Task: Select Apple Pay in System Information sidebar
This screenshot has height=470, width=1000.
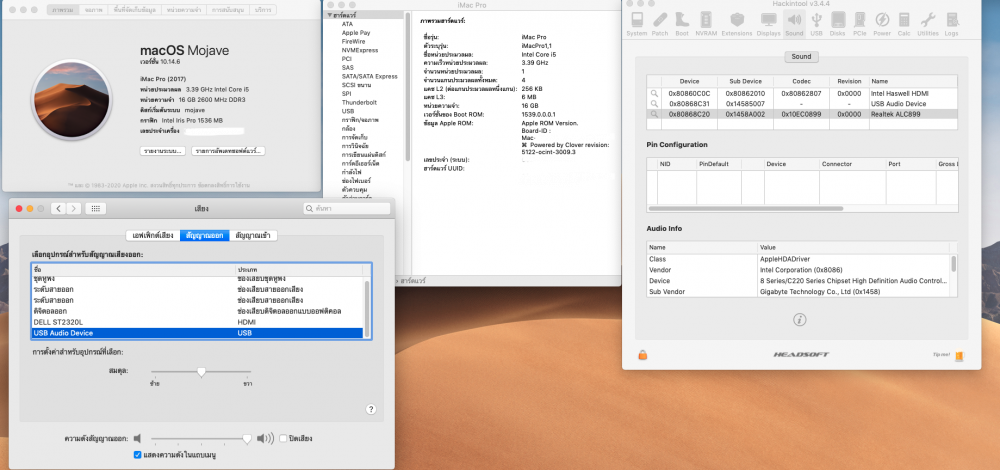Action: click(355, 33)
